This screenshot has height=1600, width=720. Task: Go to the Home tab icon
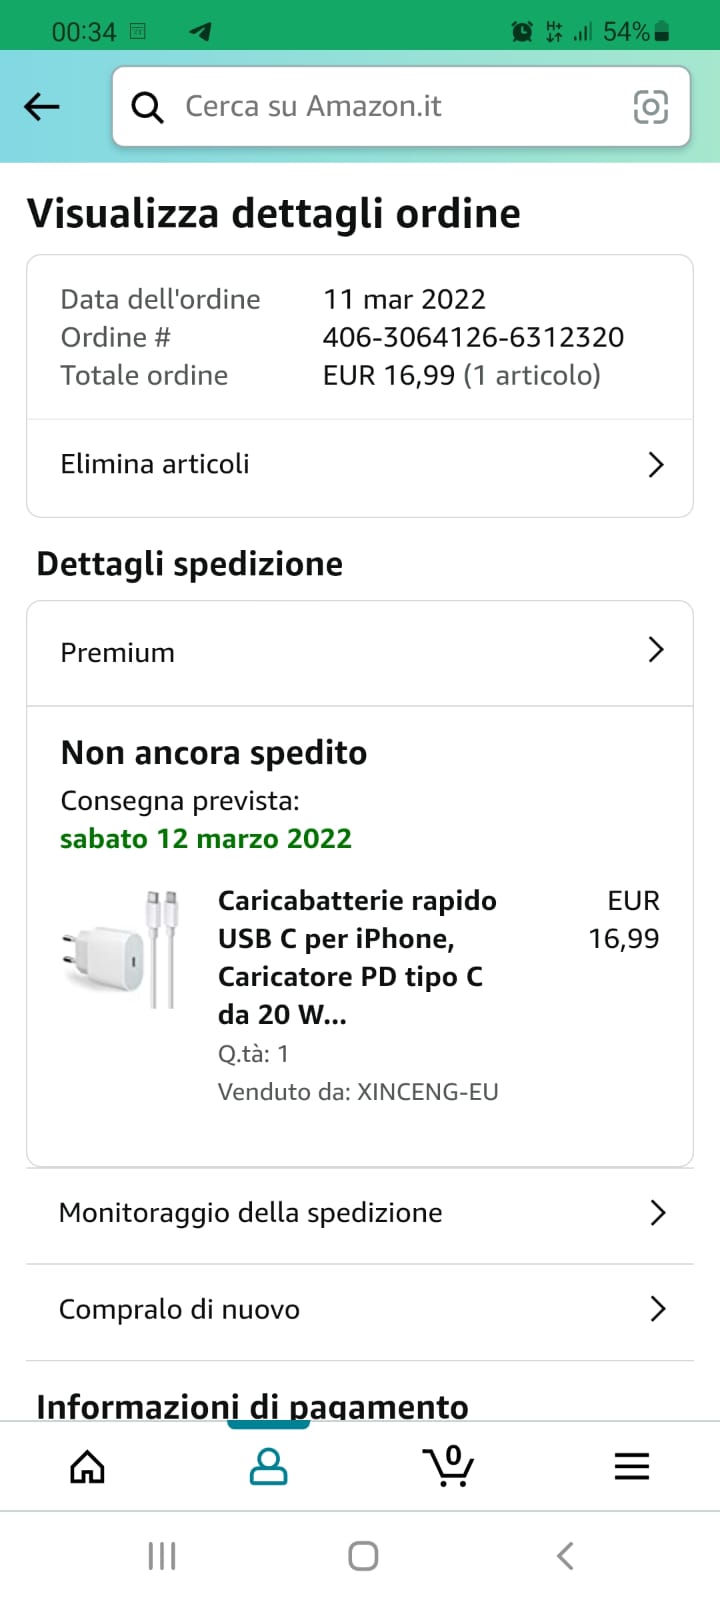coord(87,1467)
